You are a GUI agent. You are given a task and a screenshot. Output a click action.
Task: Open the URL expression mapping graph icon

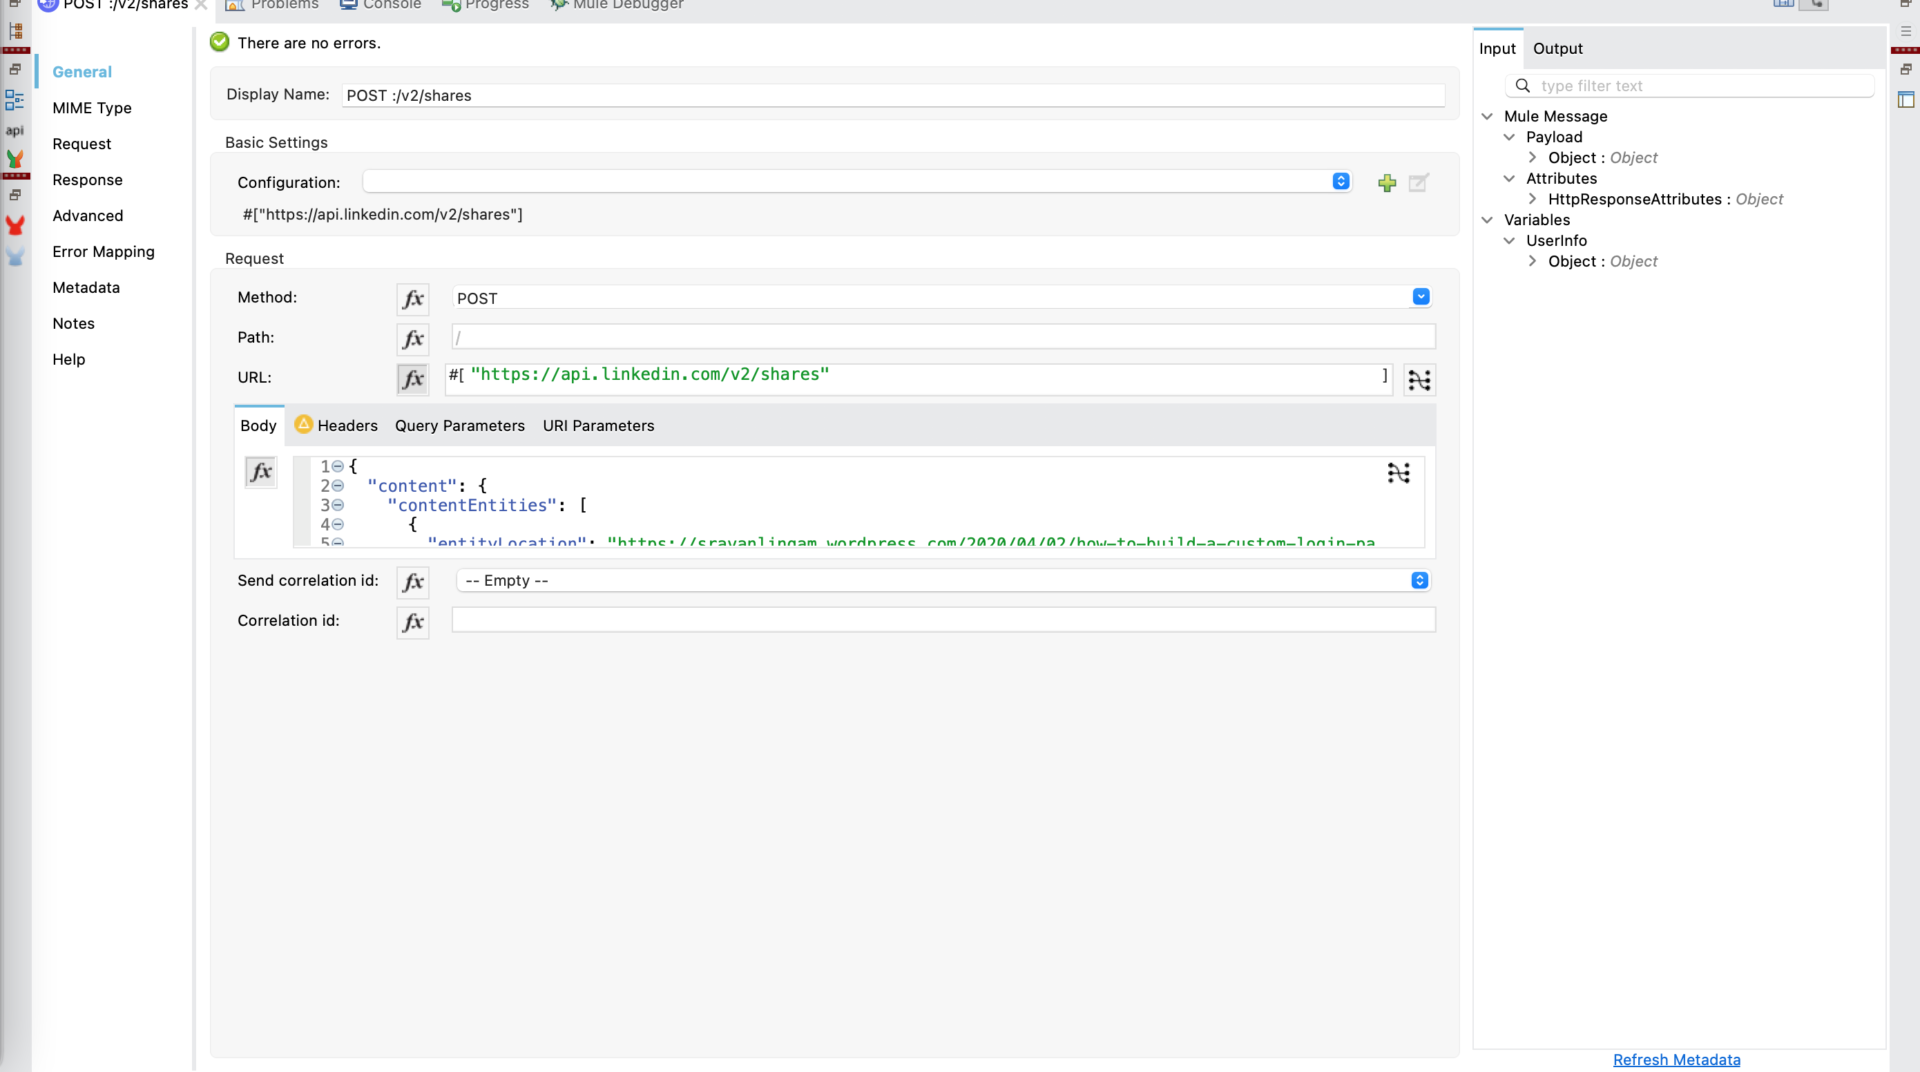pos(1419,380)
